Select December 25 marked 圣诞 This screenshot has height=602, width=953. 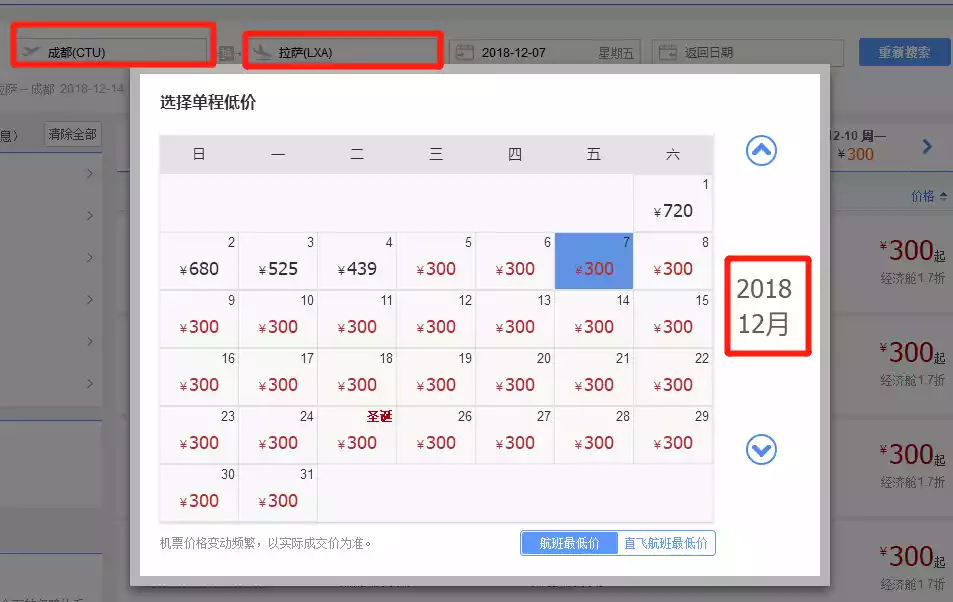pyautogui.click(x=357, y=435)
